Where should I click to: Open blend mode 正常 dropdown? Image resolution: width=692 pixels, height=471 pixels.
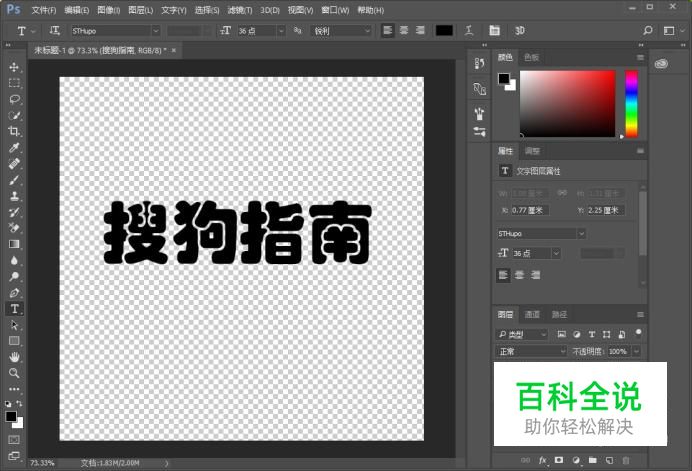click(x=531, y=351)
